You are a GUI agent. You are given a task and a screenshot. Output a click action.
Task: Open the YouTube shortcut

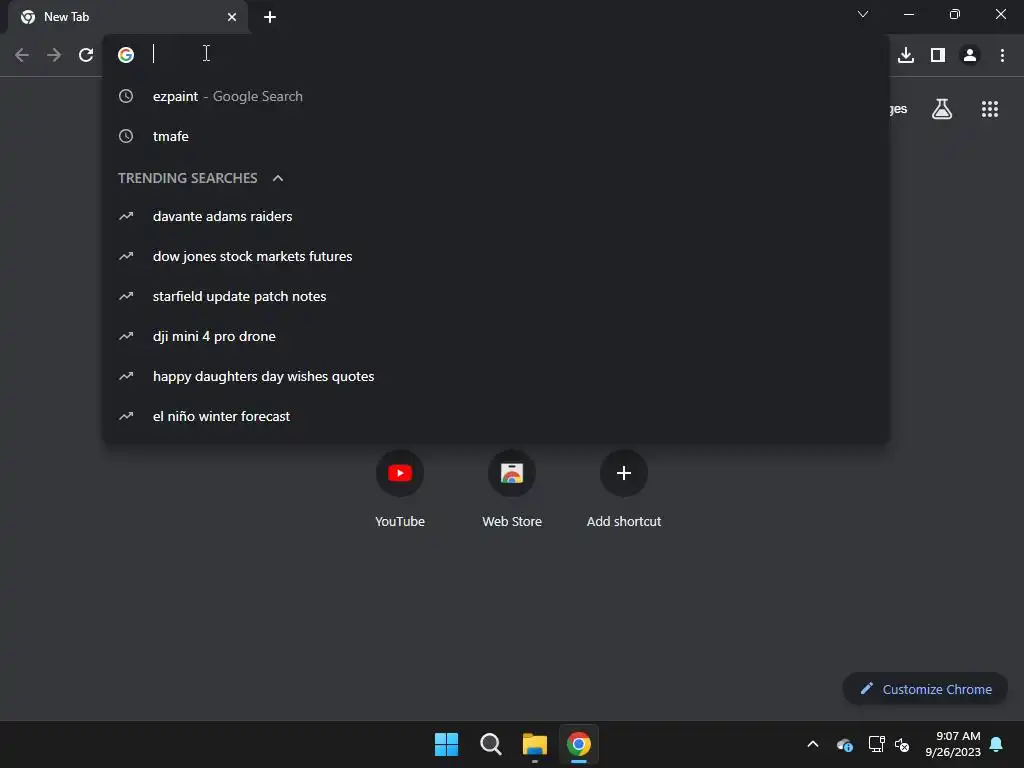click(x=400, y=488)
